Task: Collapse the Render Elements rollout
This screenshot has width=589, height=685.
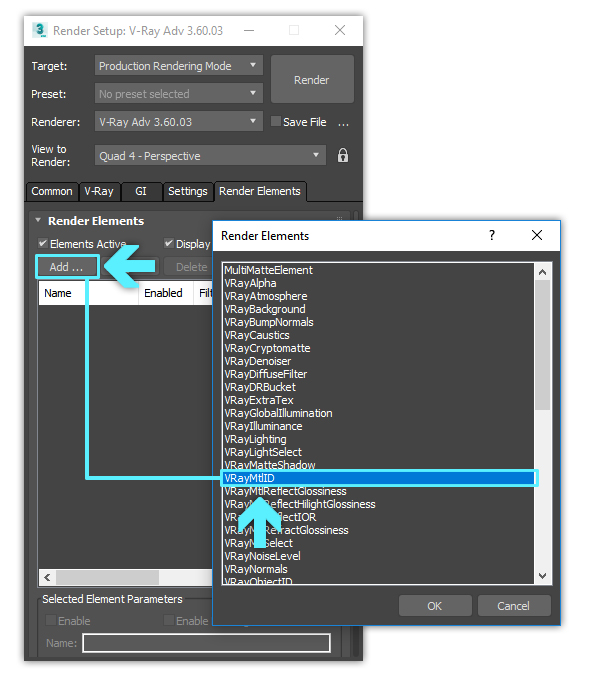Action: point(38,221)
